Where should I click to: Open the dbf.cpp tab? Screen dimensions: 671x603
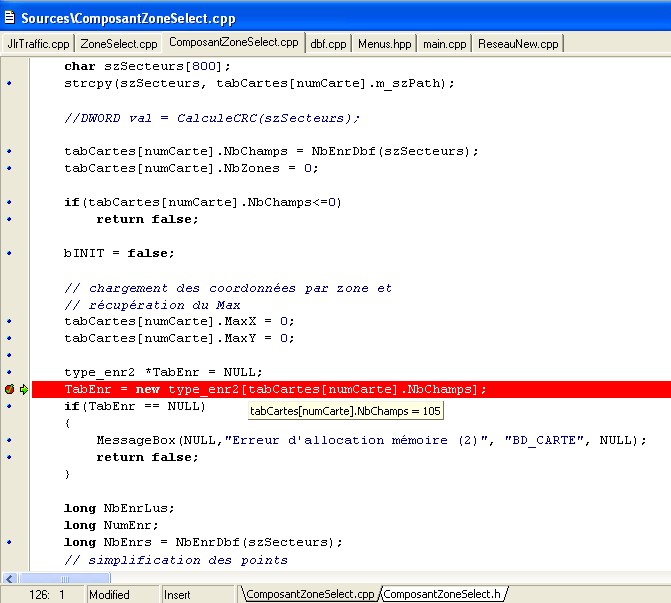tap(328, 44)
